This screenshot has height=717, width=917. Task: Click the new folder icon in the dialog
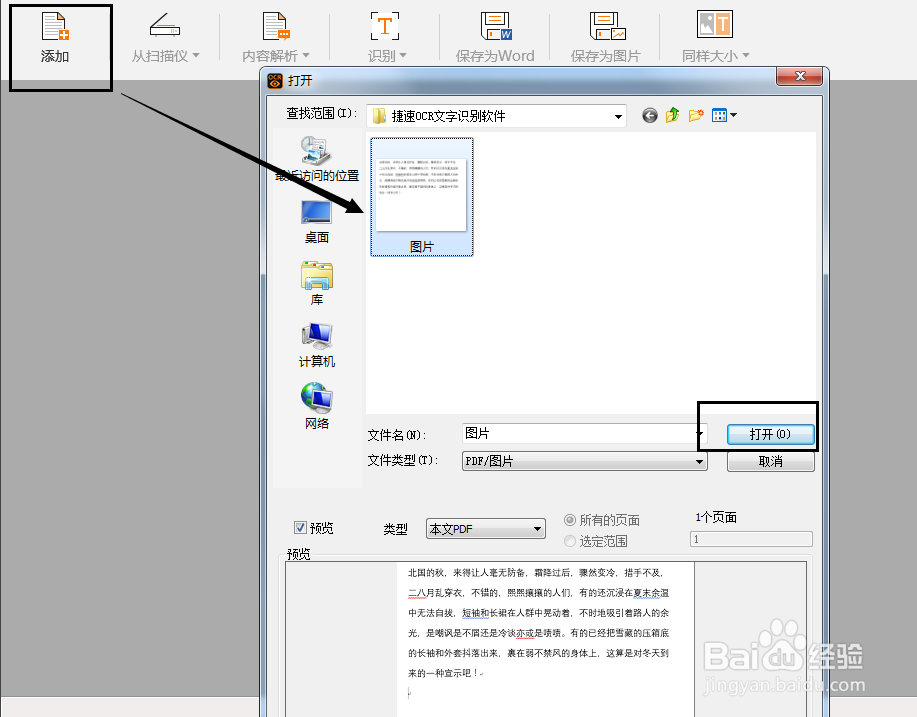point(695,115)
